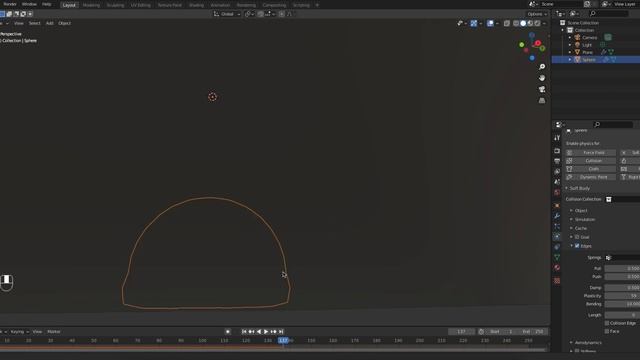Image resolution: width=640 pixels, height=360 pixels.
Task: Adjust the Pull value slider
Action: click(622, 269)
